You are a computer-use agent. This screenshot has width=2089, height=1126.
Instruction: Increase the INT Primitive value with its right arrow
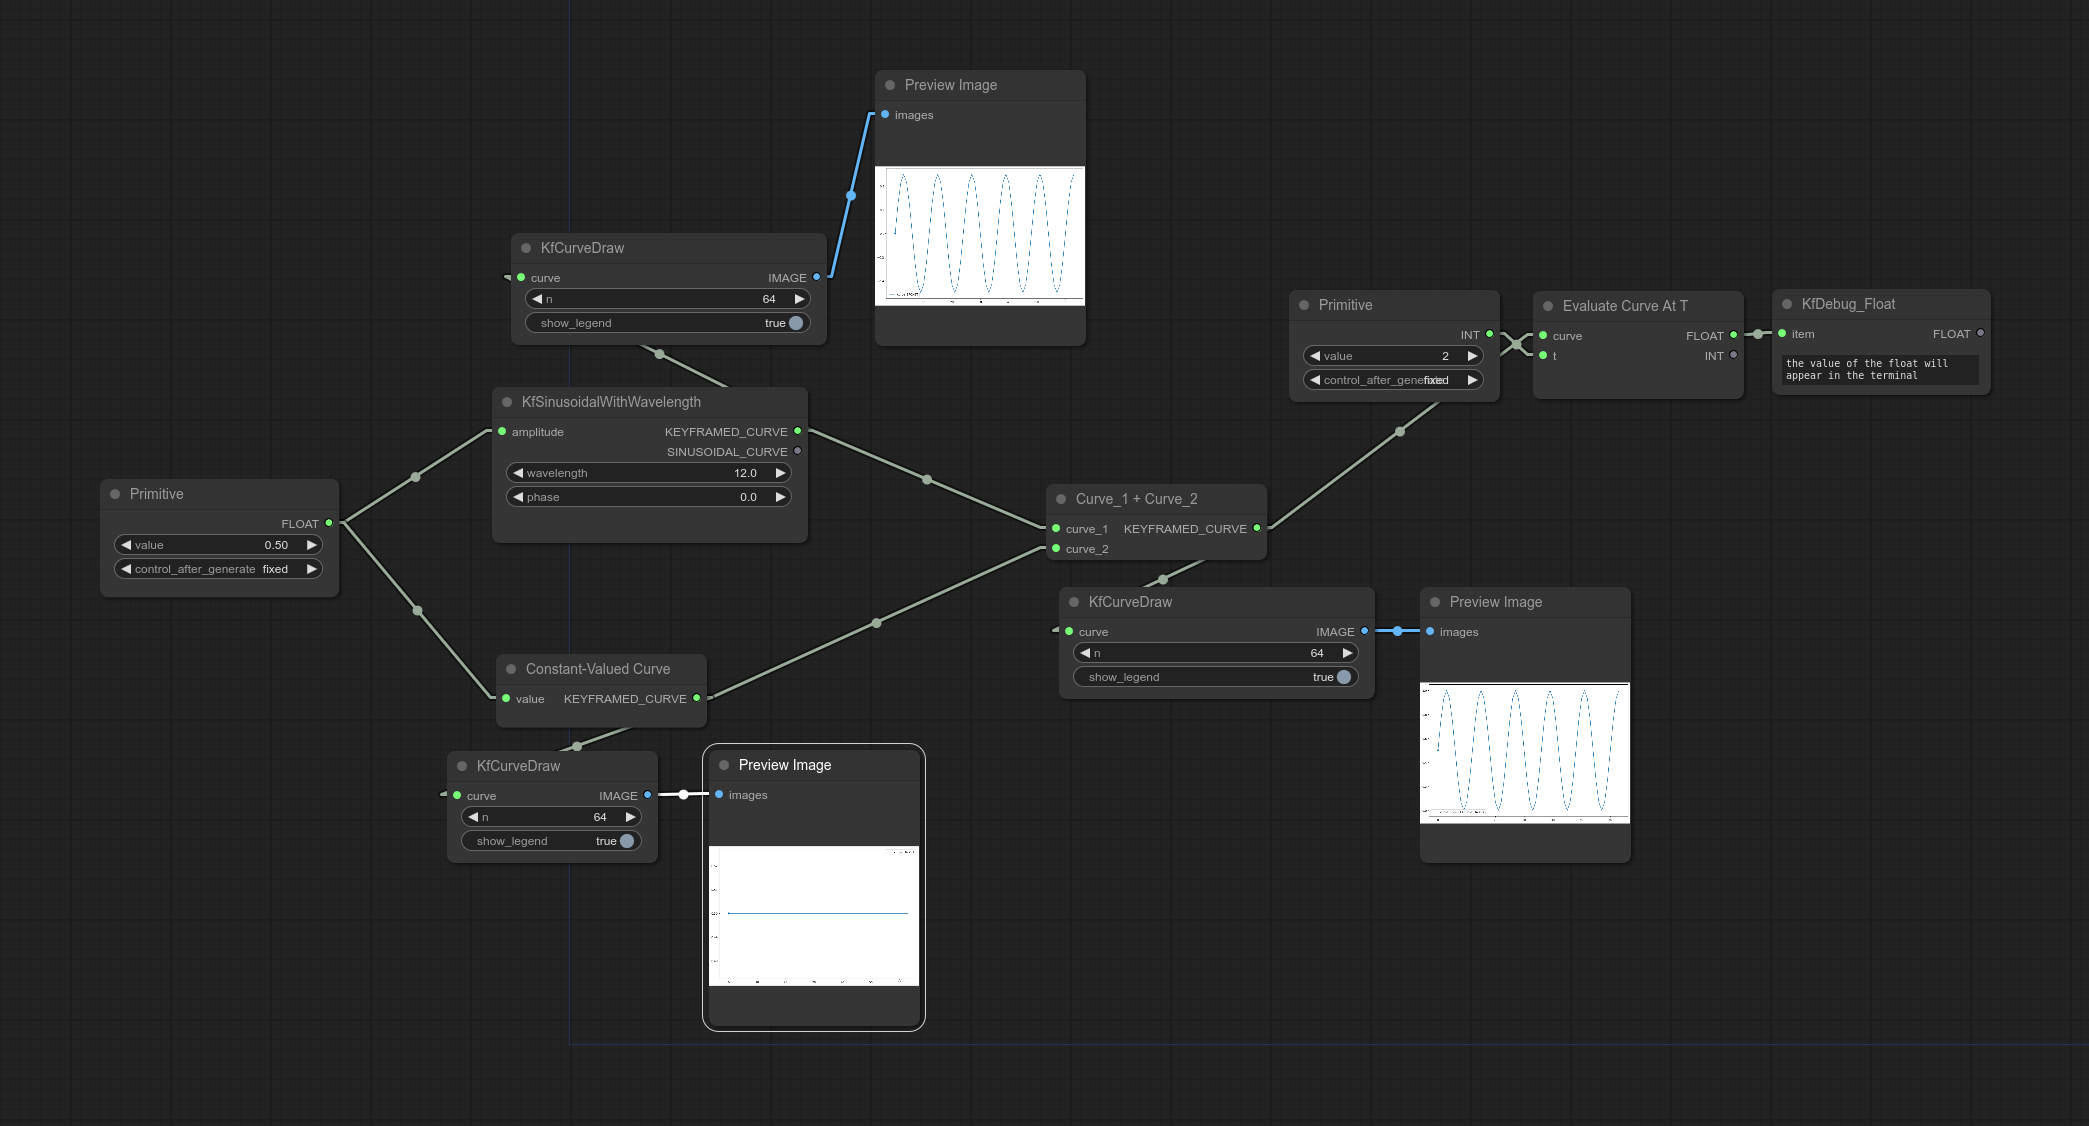tap(1472, 356)
